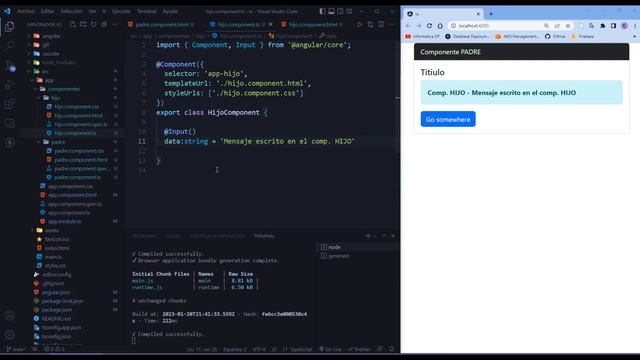The height and width of the screenshot is (360, 640).
Task: Add a new terminal with plus icon
Action: tap(368, 236)
